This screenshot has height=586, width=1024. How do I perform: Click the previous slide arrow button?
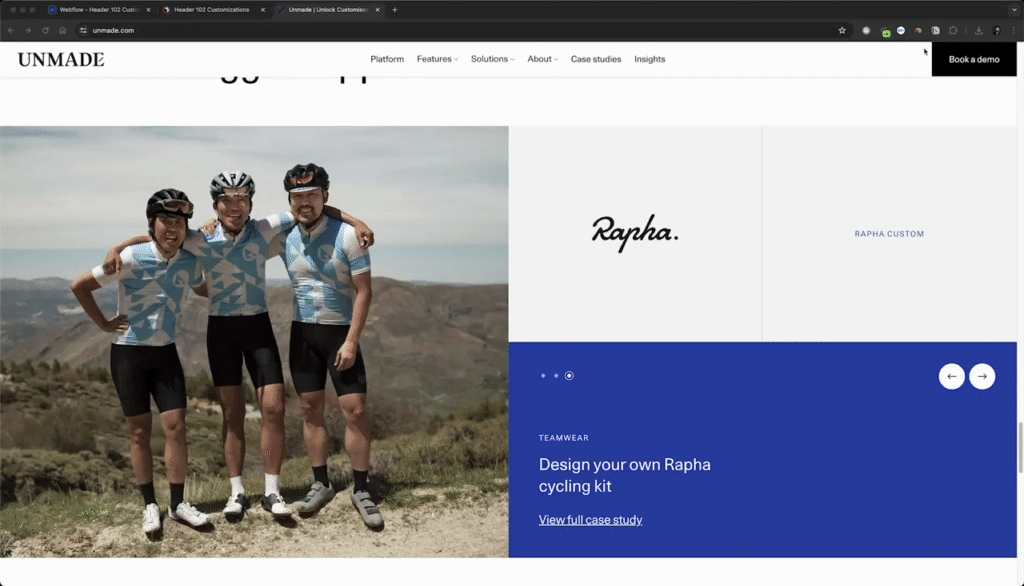coord(951,376)
